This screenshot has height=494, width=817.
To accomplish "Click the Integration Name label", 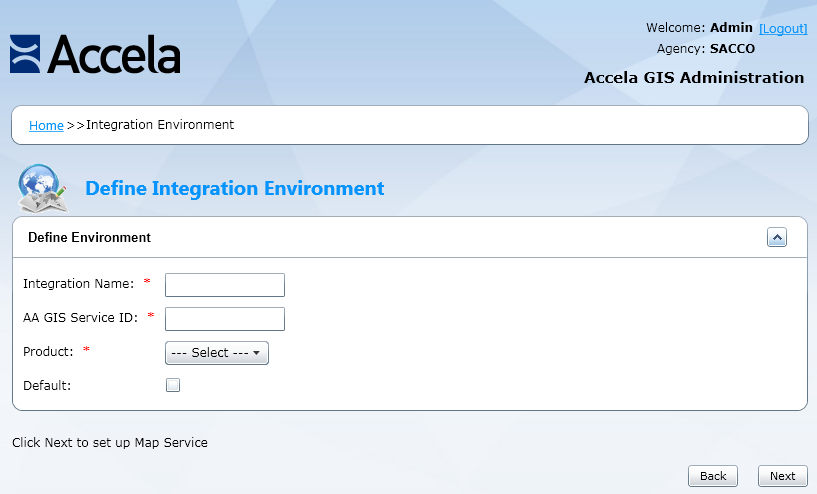I will point(78,284).
